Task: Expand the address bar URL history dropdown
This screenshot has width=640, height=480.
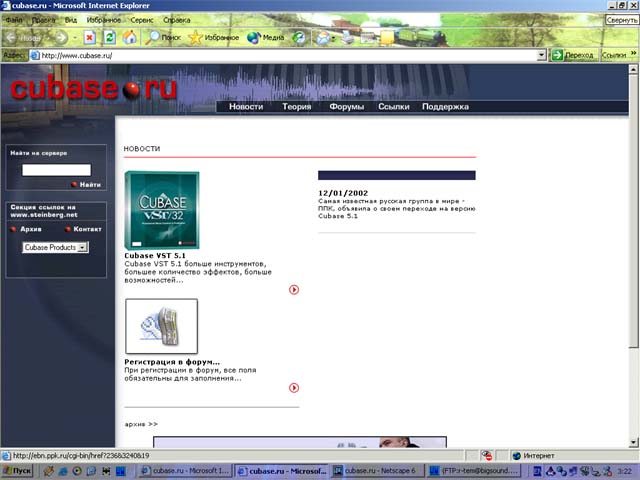Action: pos(542,55)
